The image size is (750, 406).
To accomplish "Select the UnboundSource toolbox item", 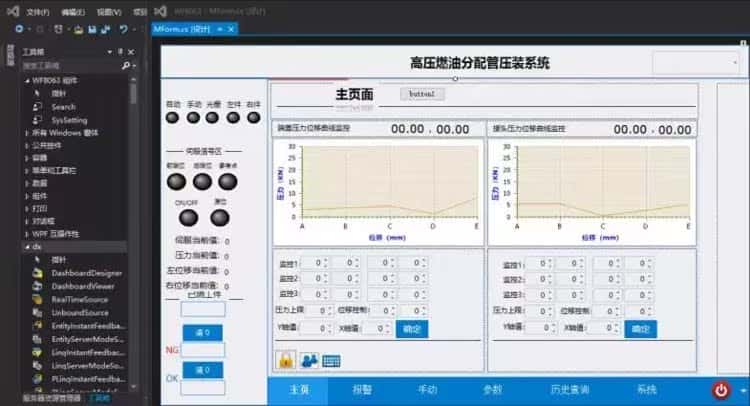I will click(80, 313).
